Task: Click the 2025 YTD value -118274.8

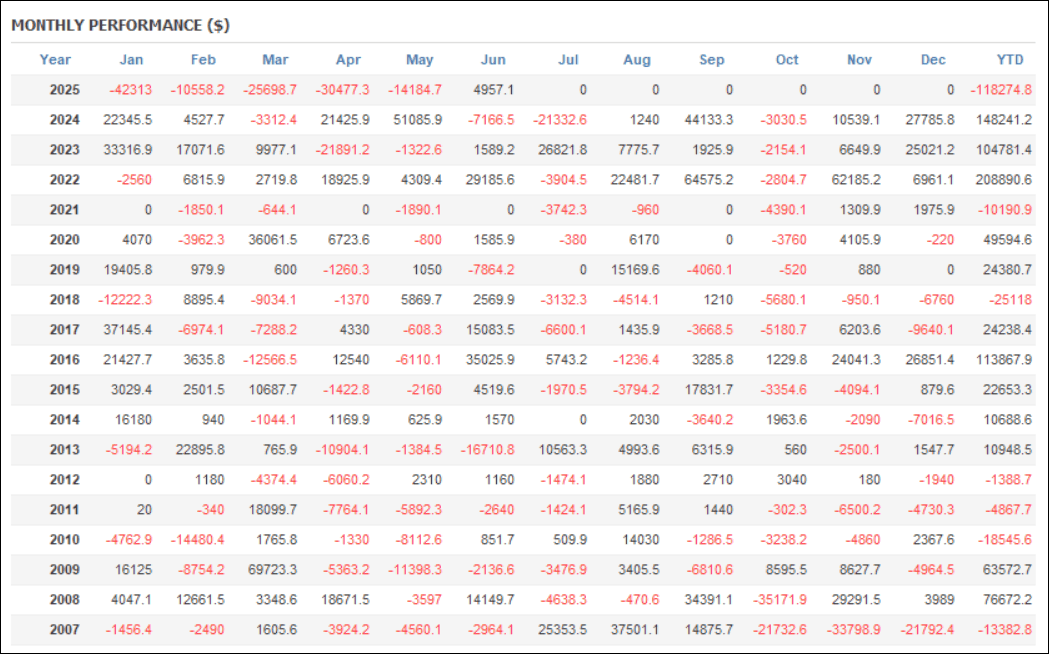Action: coord(1001,90)
